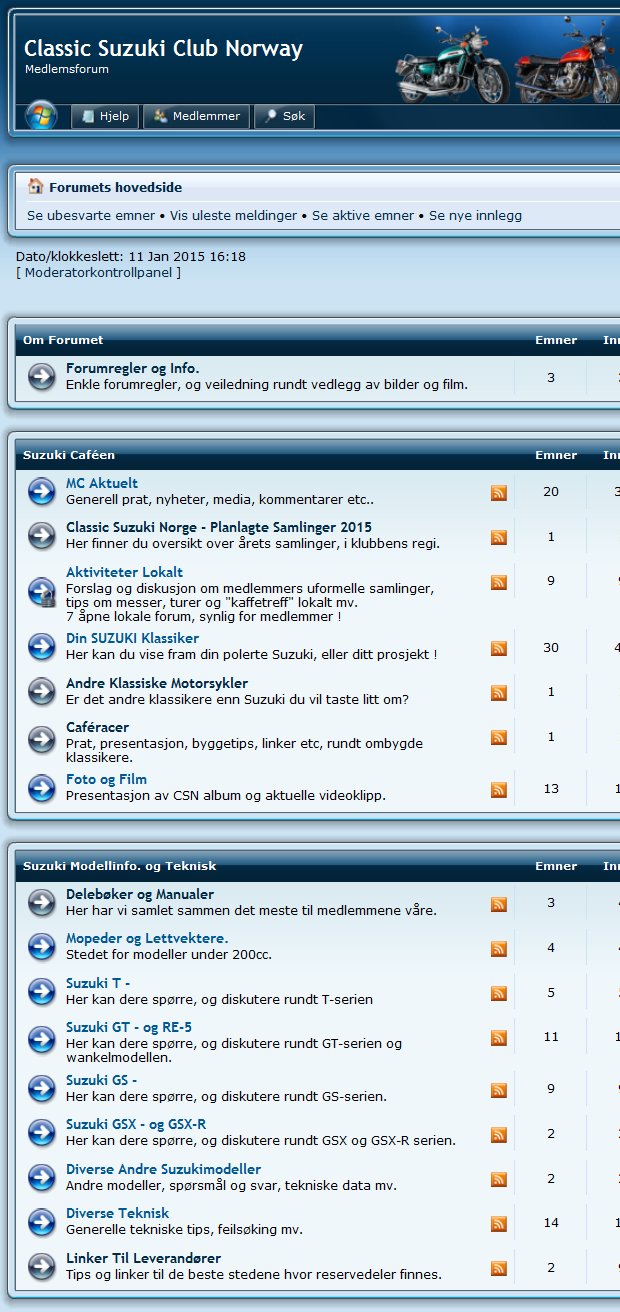Open Foto og Film forum

tap(107, 779)
